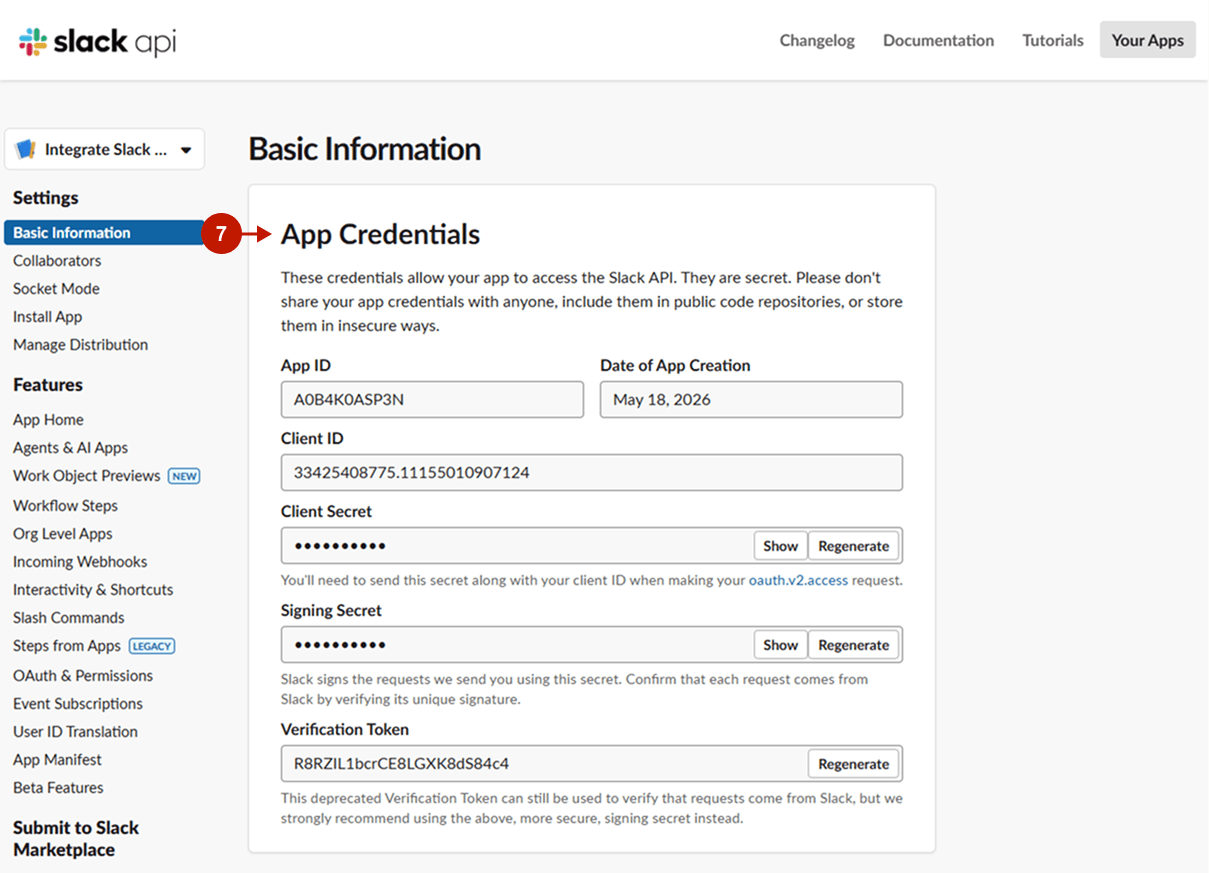Open Agents & AI Apps

pos(70,448)
